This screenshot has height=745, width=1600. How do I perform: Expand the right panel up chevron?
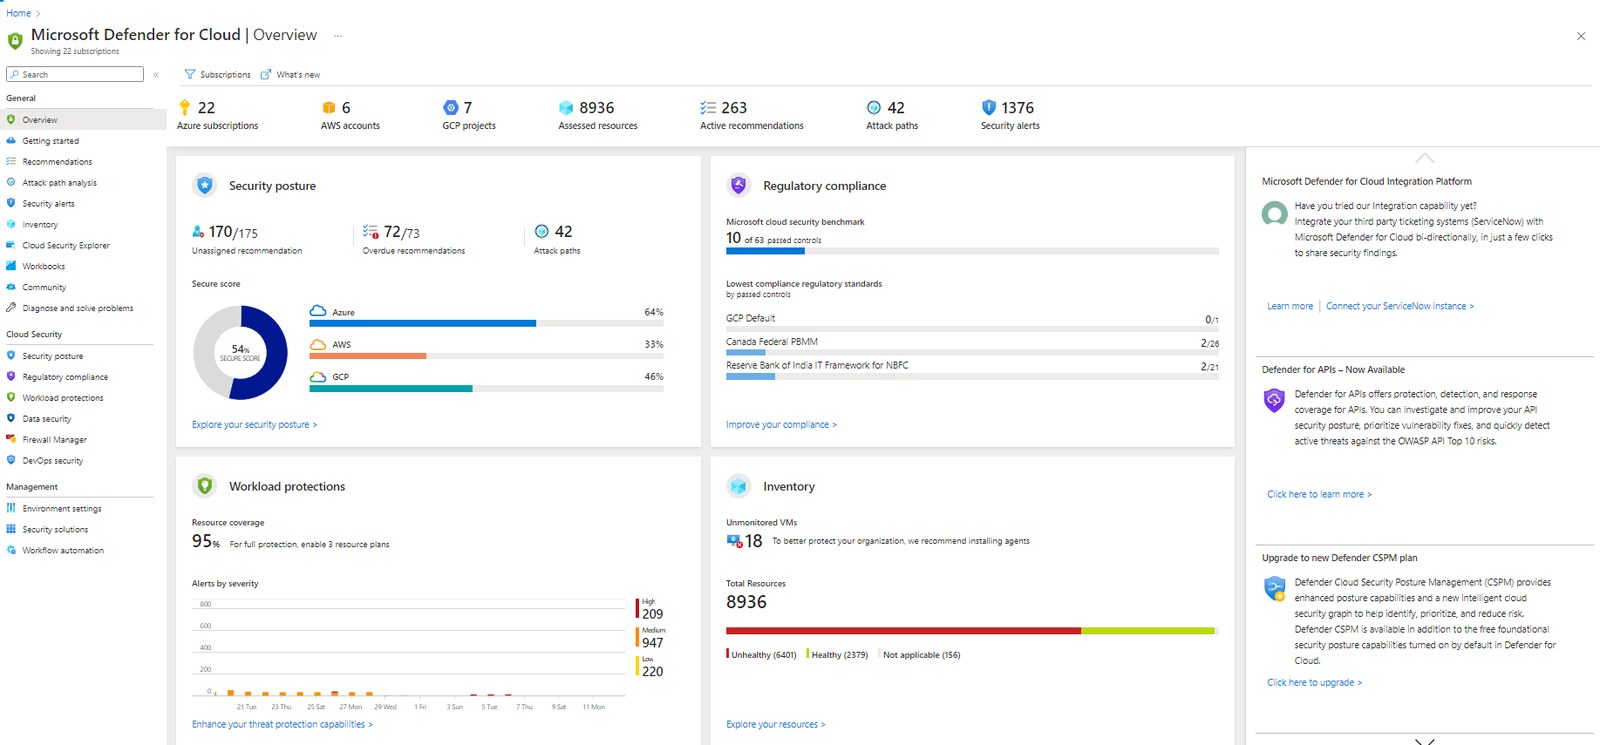point(1425,158)
